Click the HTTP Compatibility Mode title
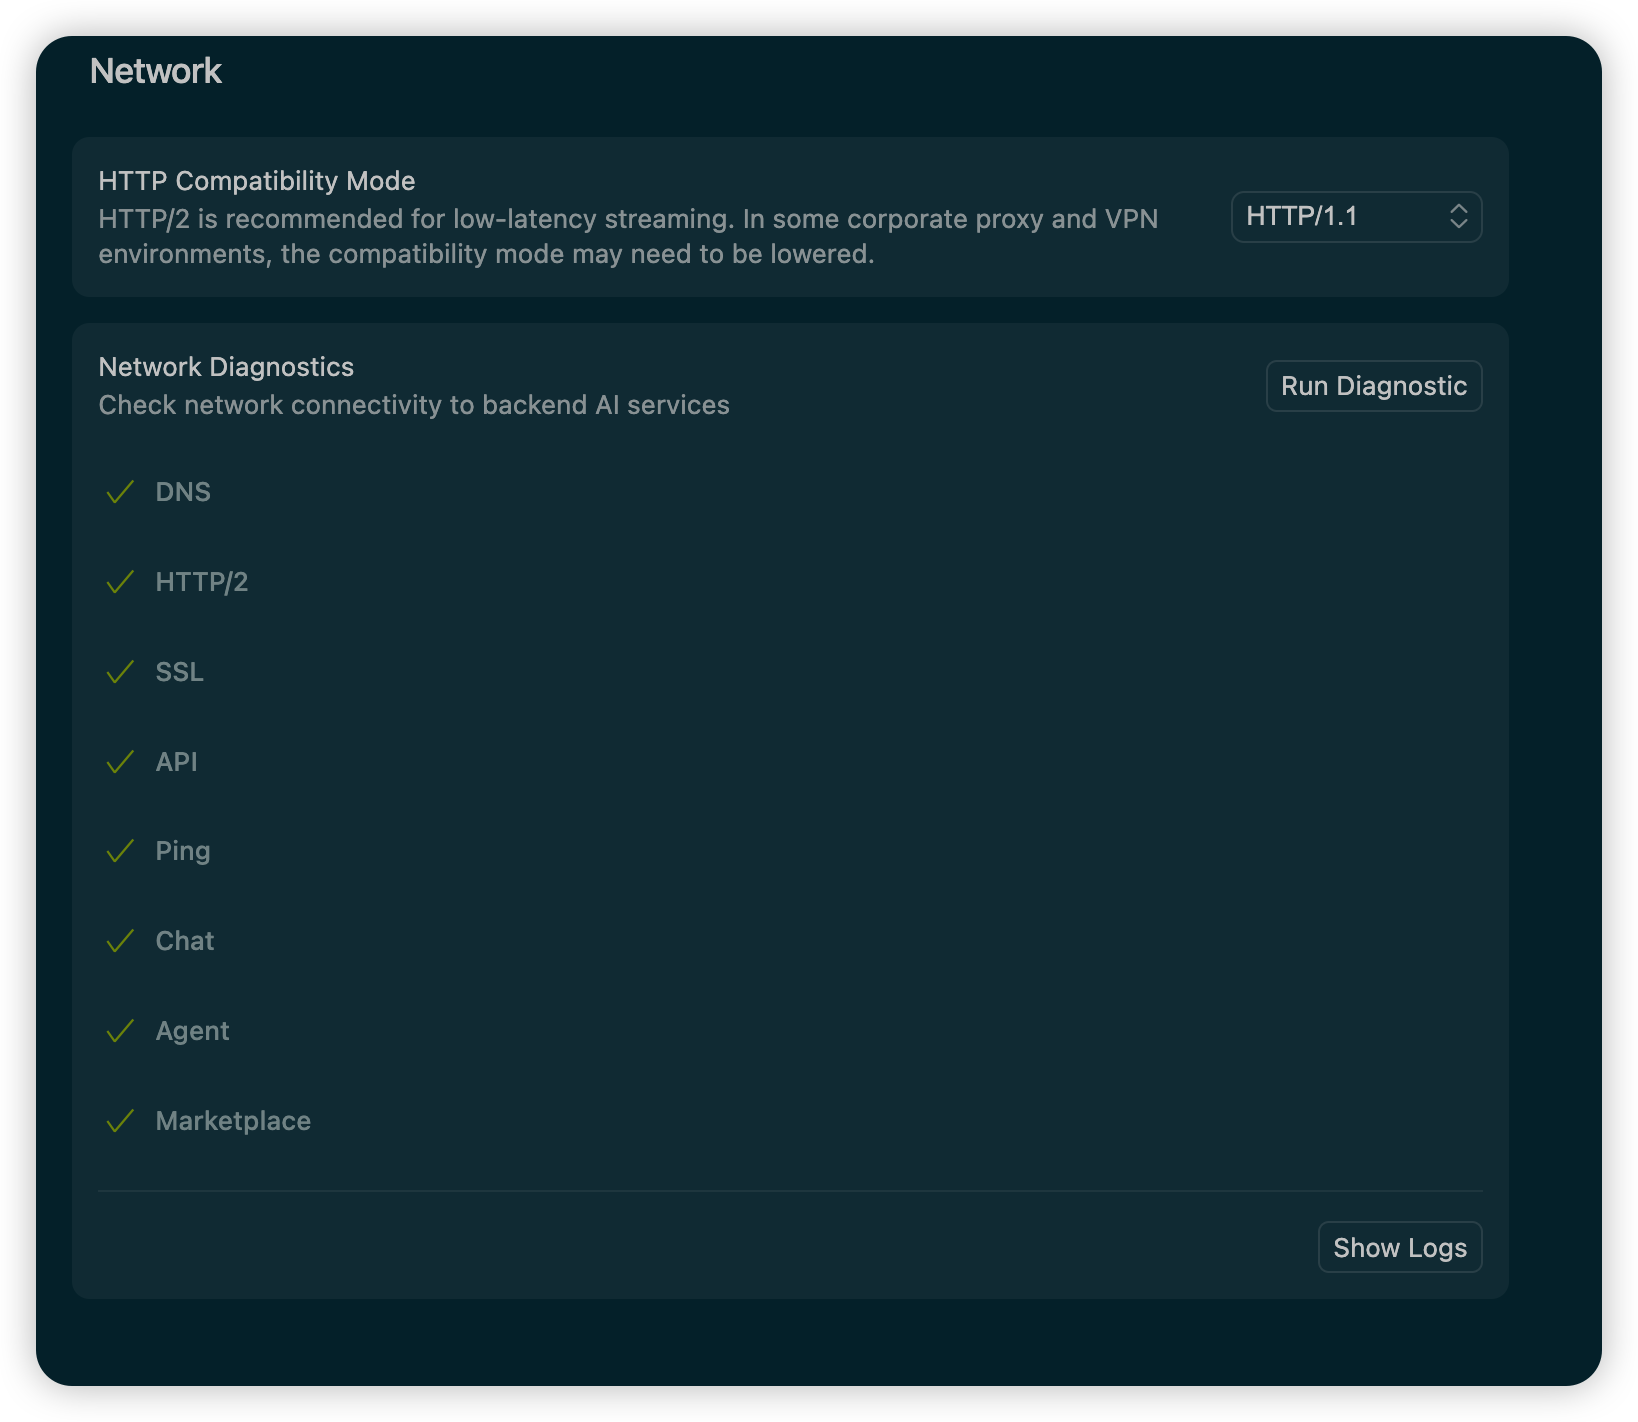 [257, 181]
